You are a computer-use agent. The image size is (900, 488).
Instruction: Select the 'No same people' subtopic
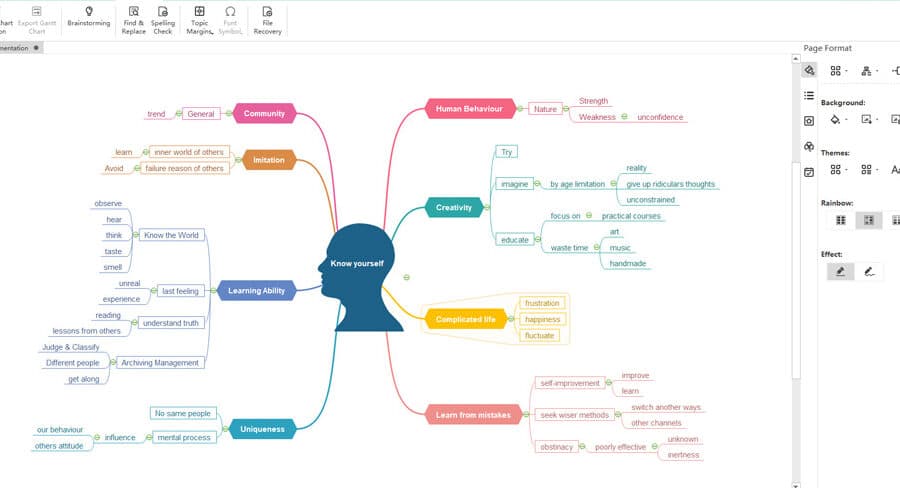click(x=183, y=413)
